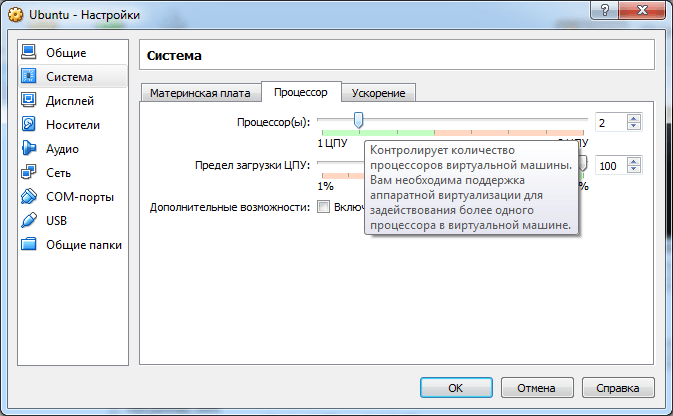Click the Отмена button

(537, 388)
